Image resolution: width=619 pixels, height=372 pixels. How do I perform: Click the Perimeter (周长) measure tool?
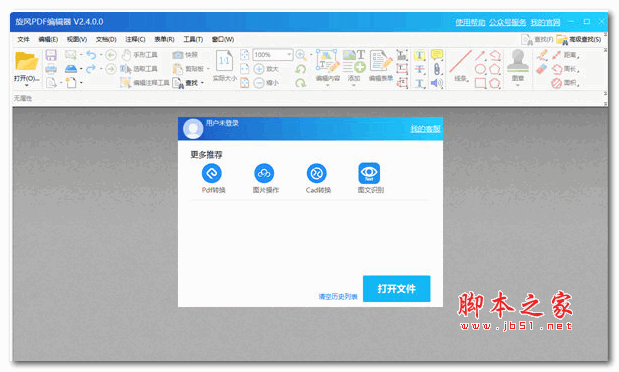click(566, 69)
